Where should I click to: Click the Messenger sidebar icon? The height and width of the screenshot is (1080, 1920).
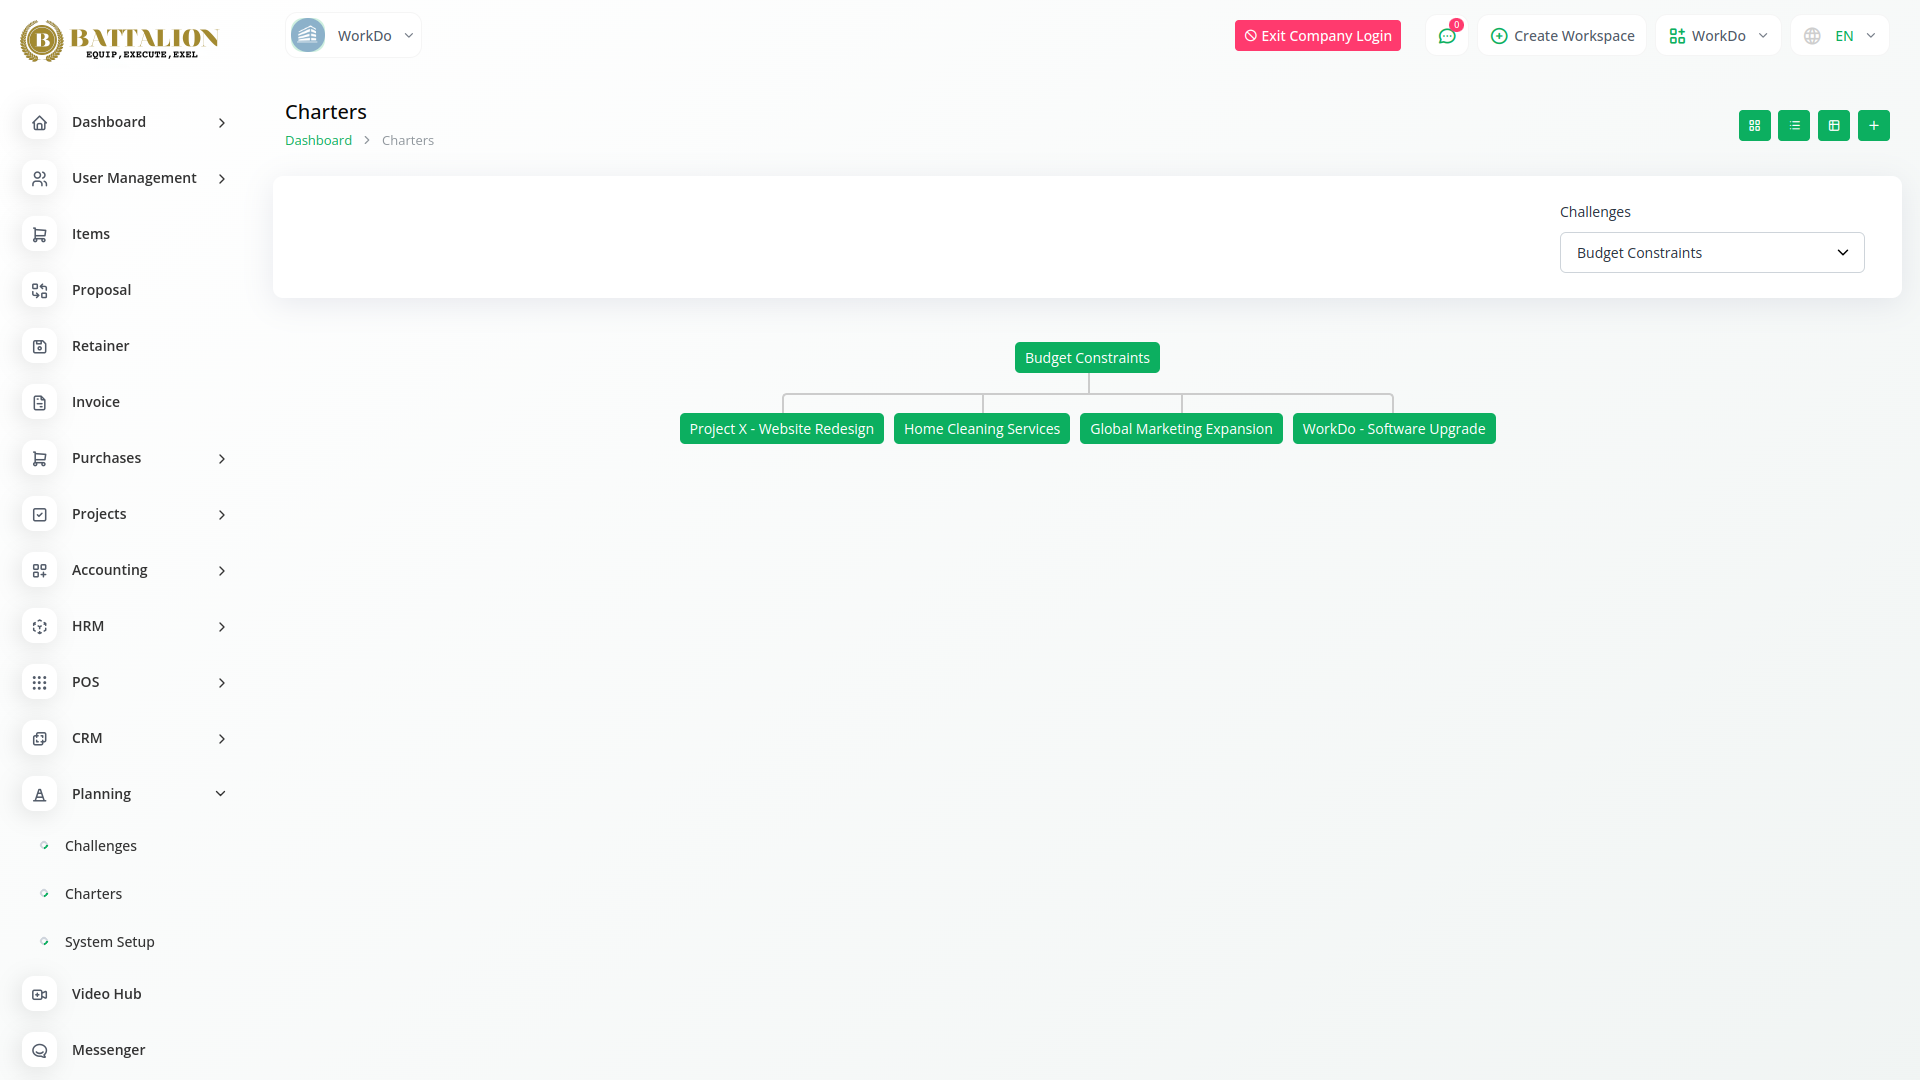(x=39, y=1050)
